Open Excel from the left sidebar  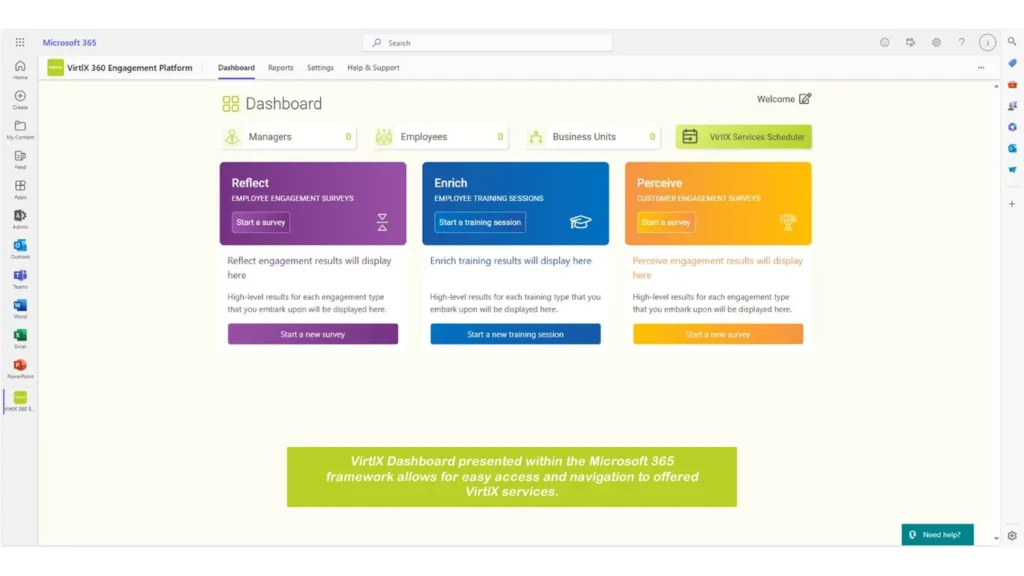click(20, 337)
